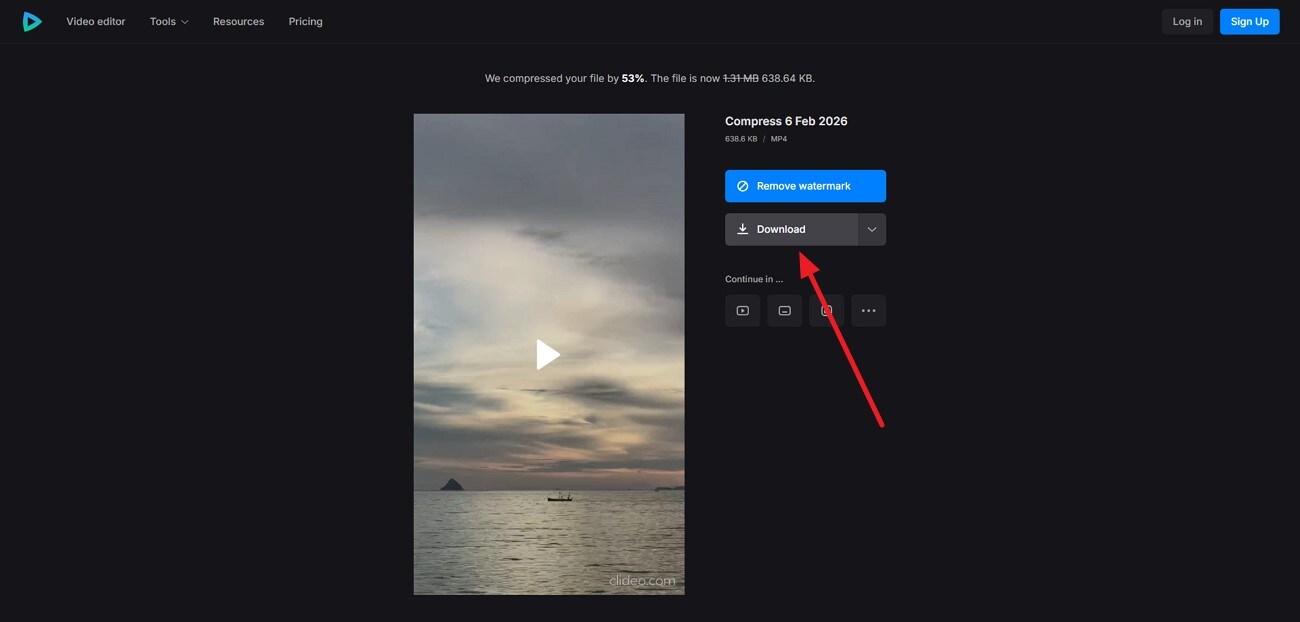1300x622 pixels.
Task: Open the Clideo home logo icon
Action: click(x=32, y=20)
